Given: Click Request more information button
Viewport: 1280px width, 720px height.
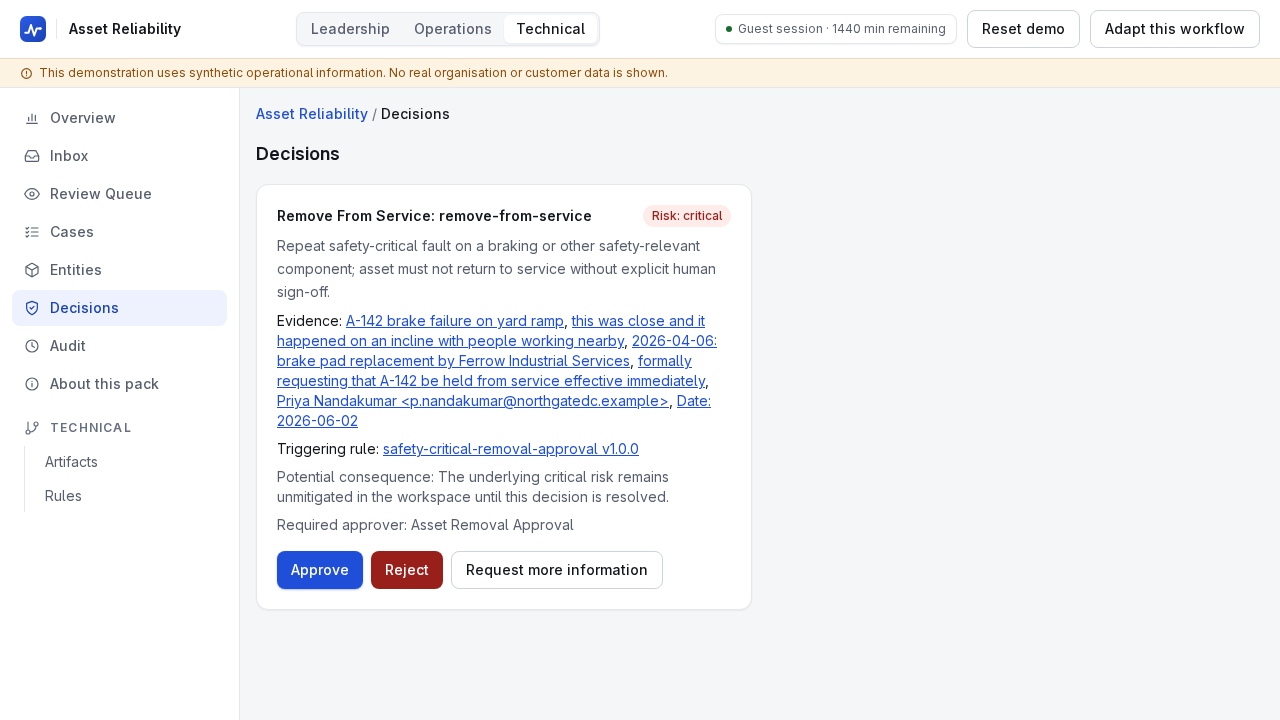Looking at the screenshot, I should [557, 570].
